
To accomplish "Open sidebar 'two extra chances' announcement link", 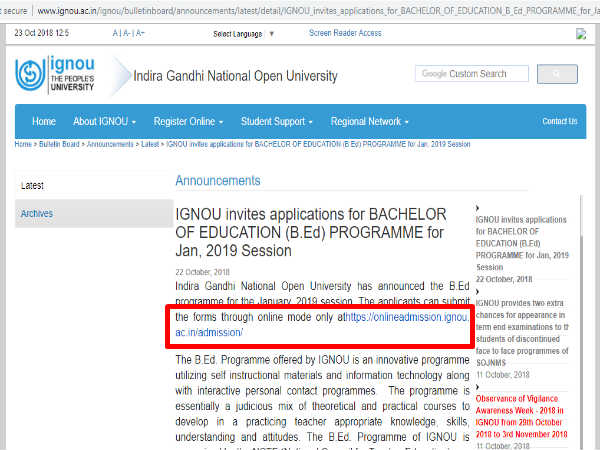I will (x=522, y=333).
